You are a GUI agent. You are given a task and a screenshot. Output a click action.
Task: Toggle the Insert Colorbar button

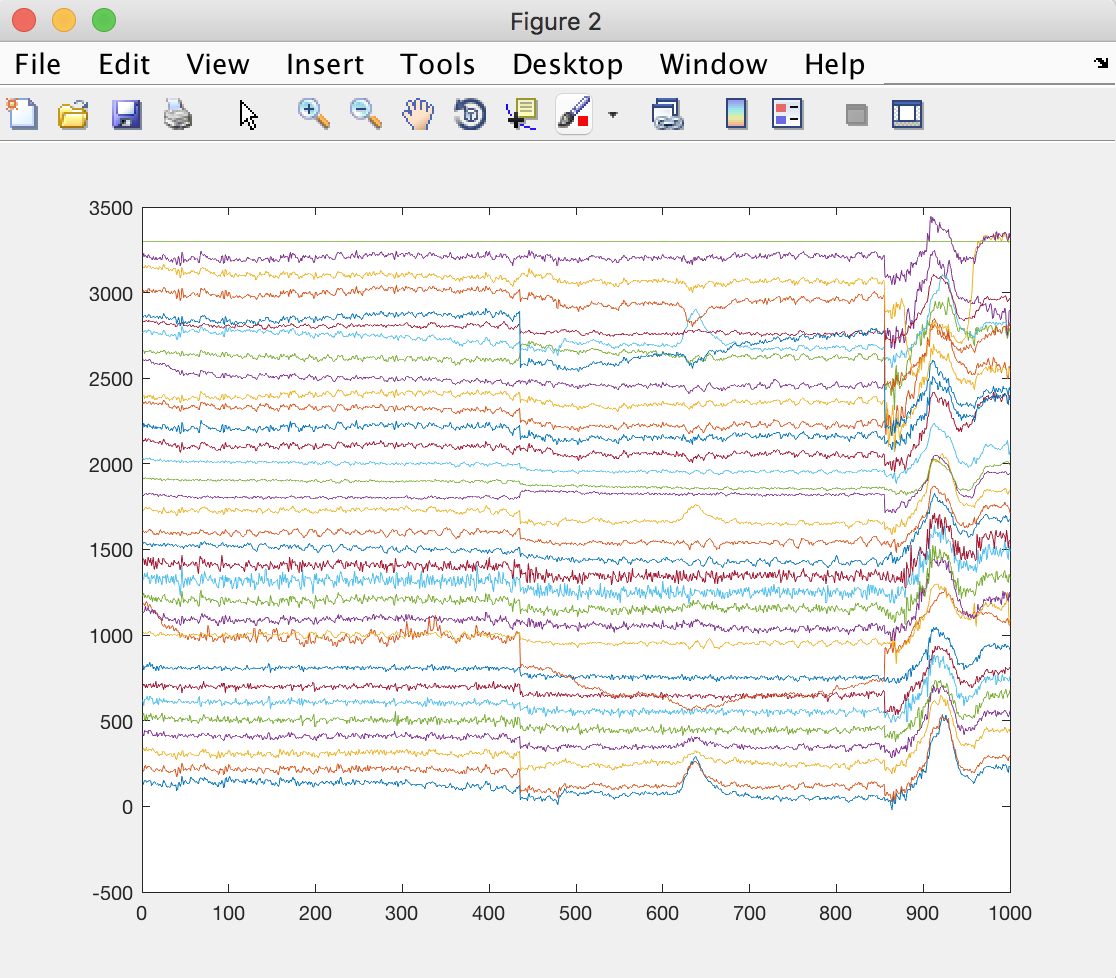(x=736, y=115)
